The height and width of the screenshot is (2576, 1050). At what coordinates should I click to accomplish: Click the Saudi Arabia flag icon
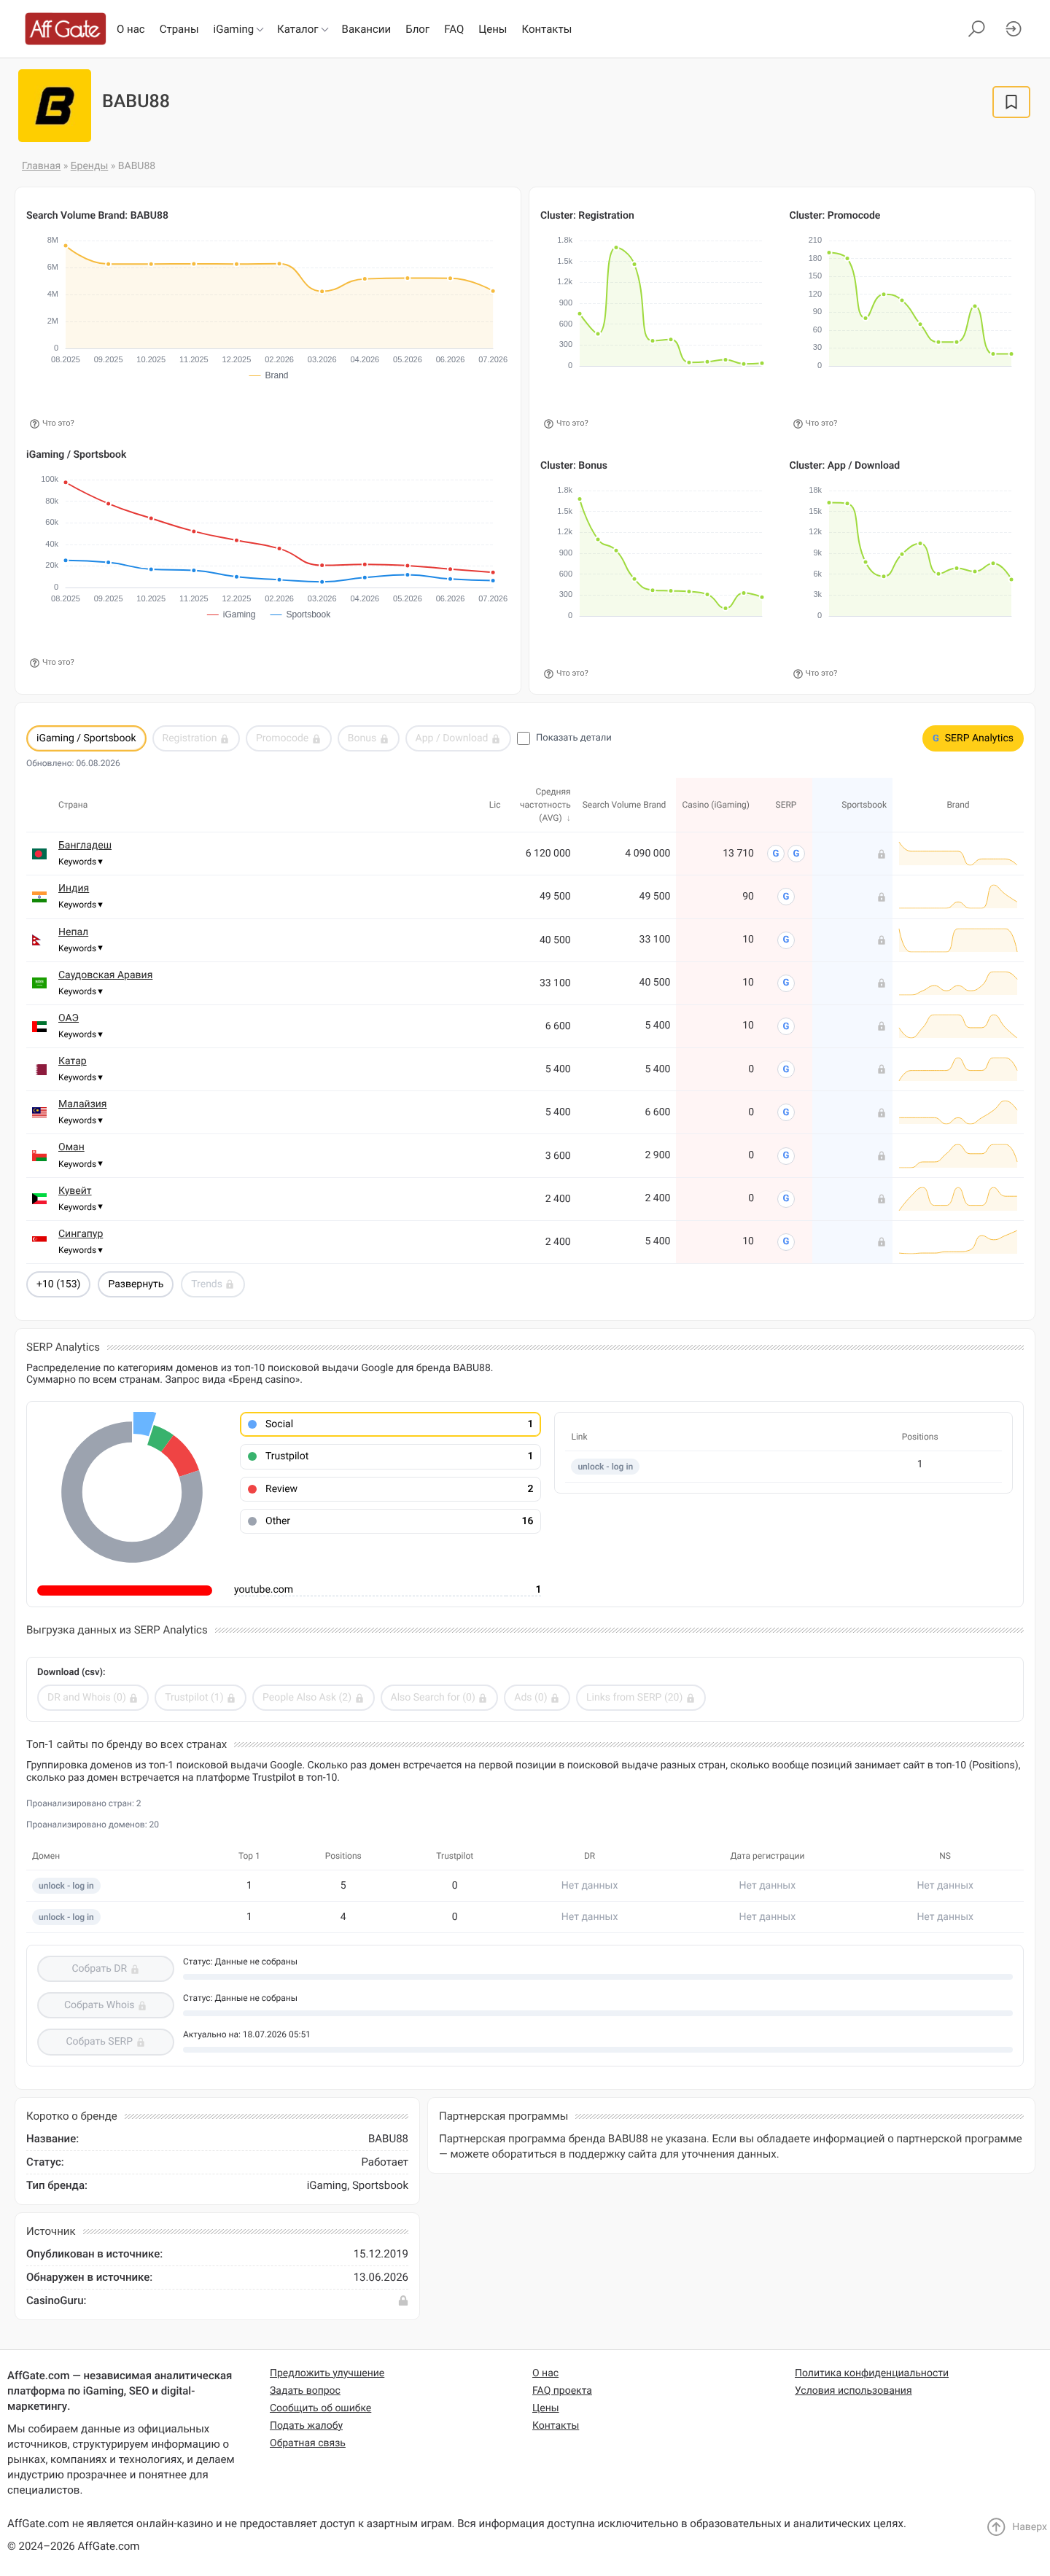[39, 983]
